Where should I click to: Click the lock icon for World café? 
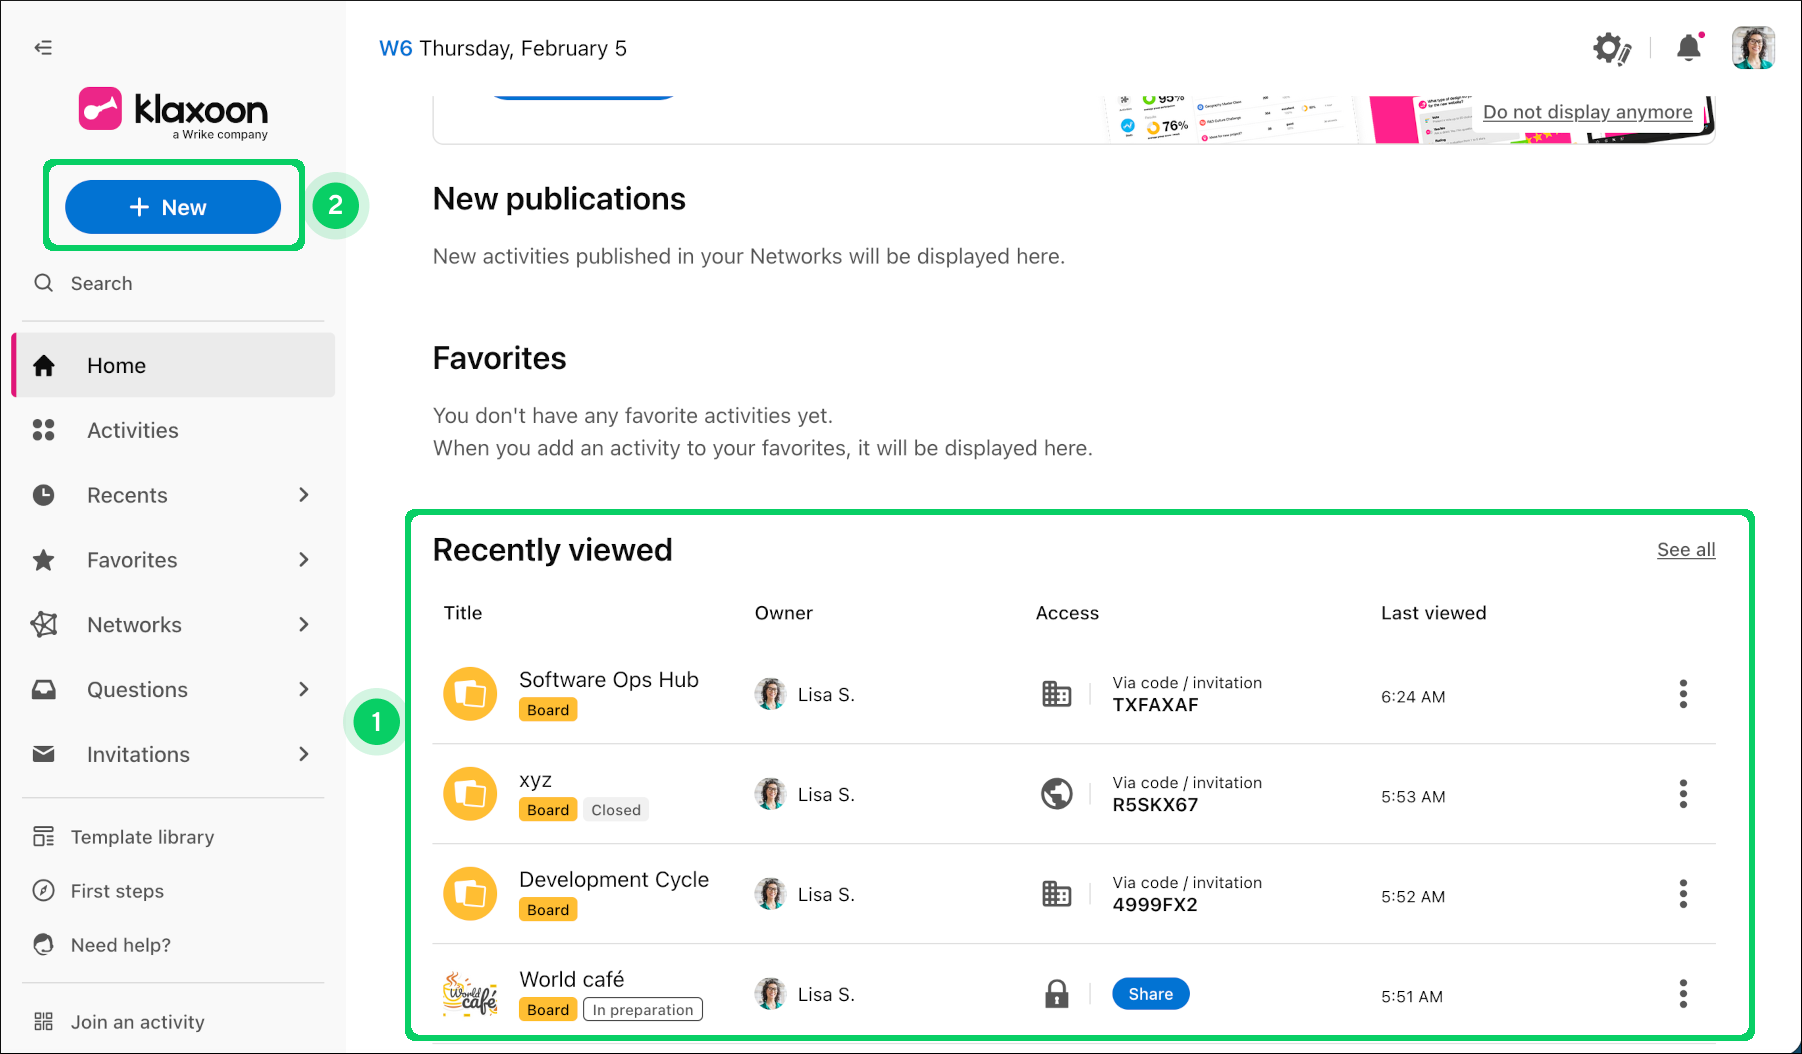click(1056, 994)
